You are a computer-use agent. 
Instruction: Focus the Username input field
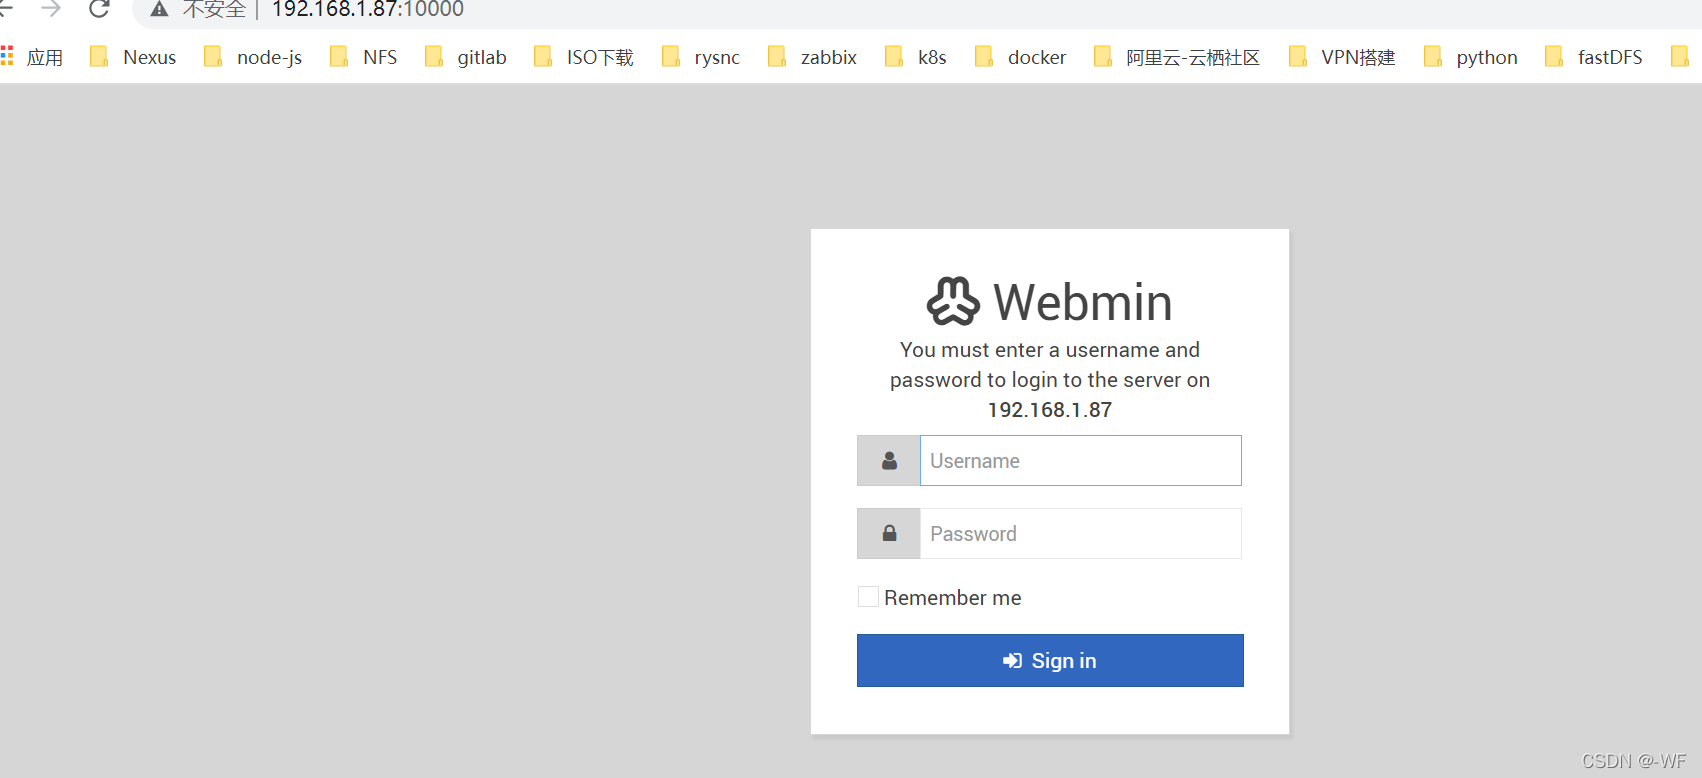tap(1081, 461)
